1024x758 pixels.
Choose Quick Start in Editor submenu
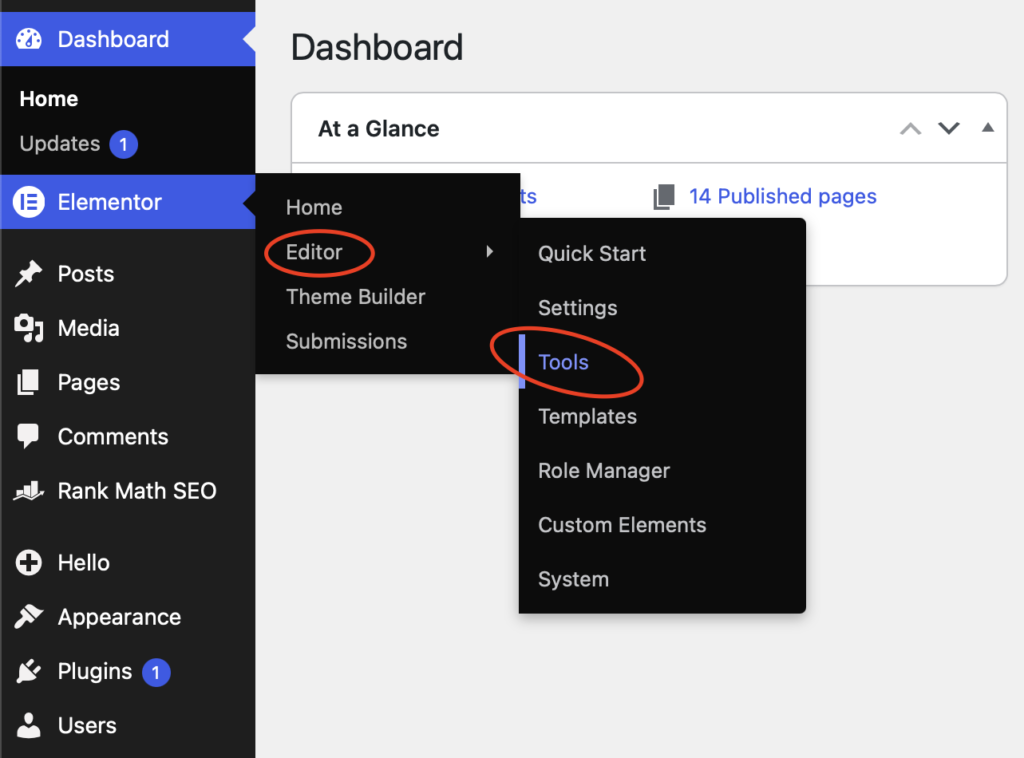592,253
